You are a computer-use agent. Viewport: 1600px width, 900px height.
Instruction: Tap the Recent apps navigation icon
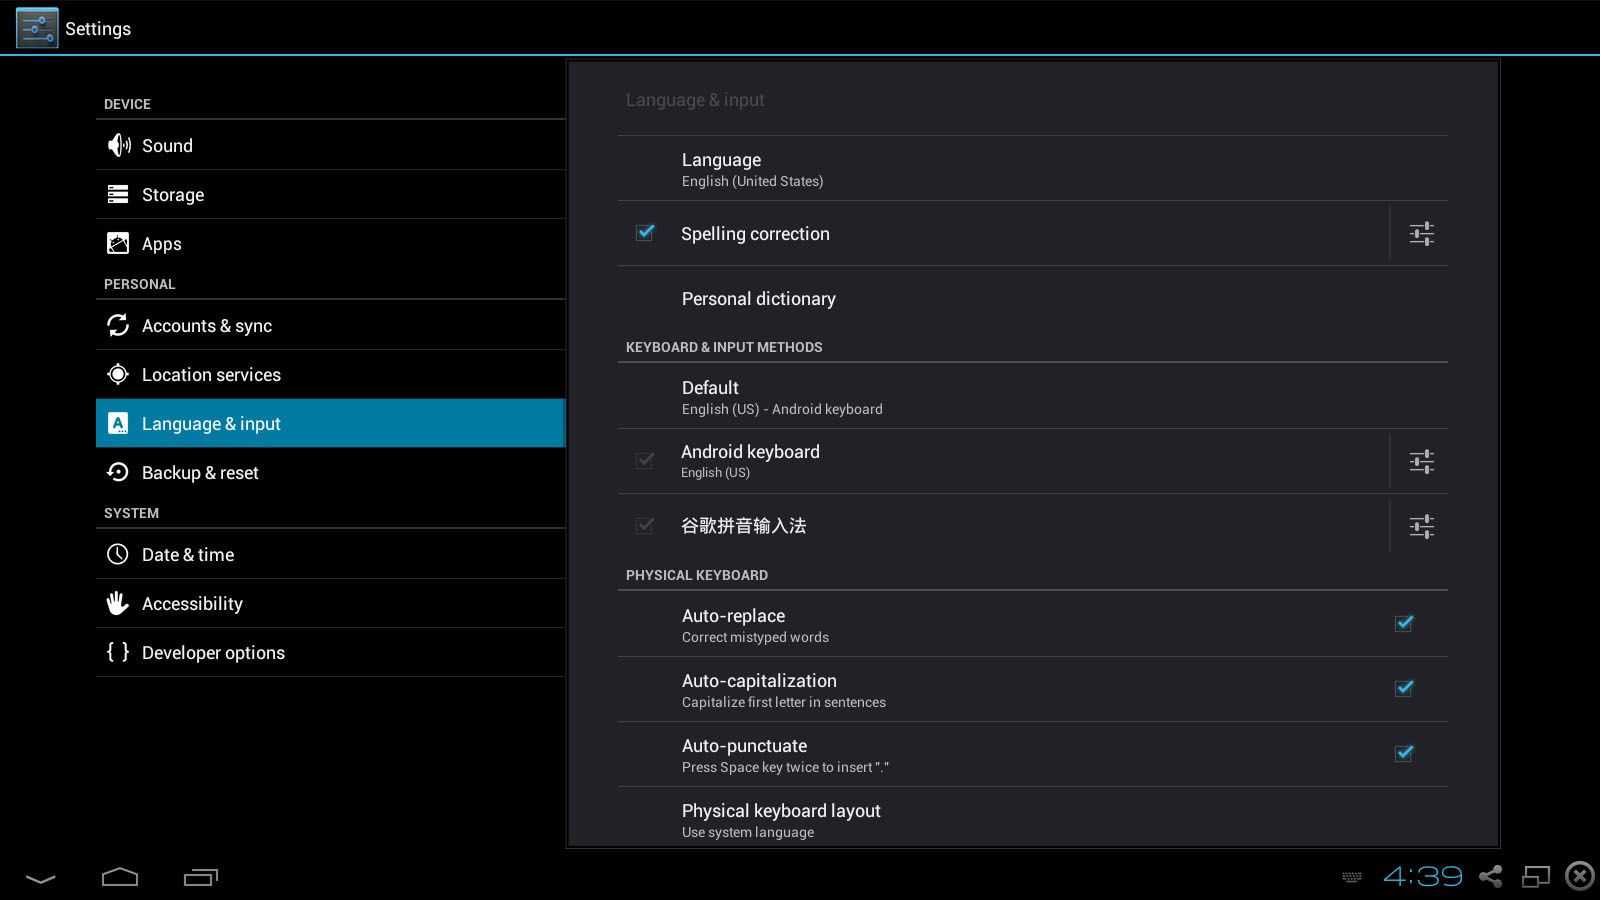tap(201, 877)
